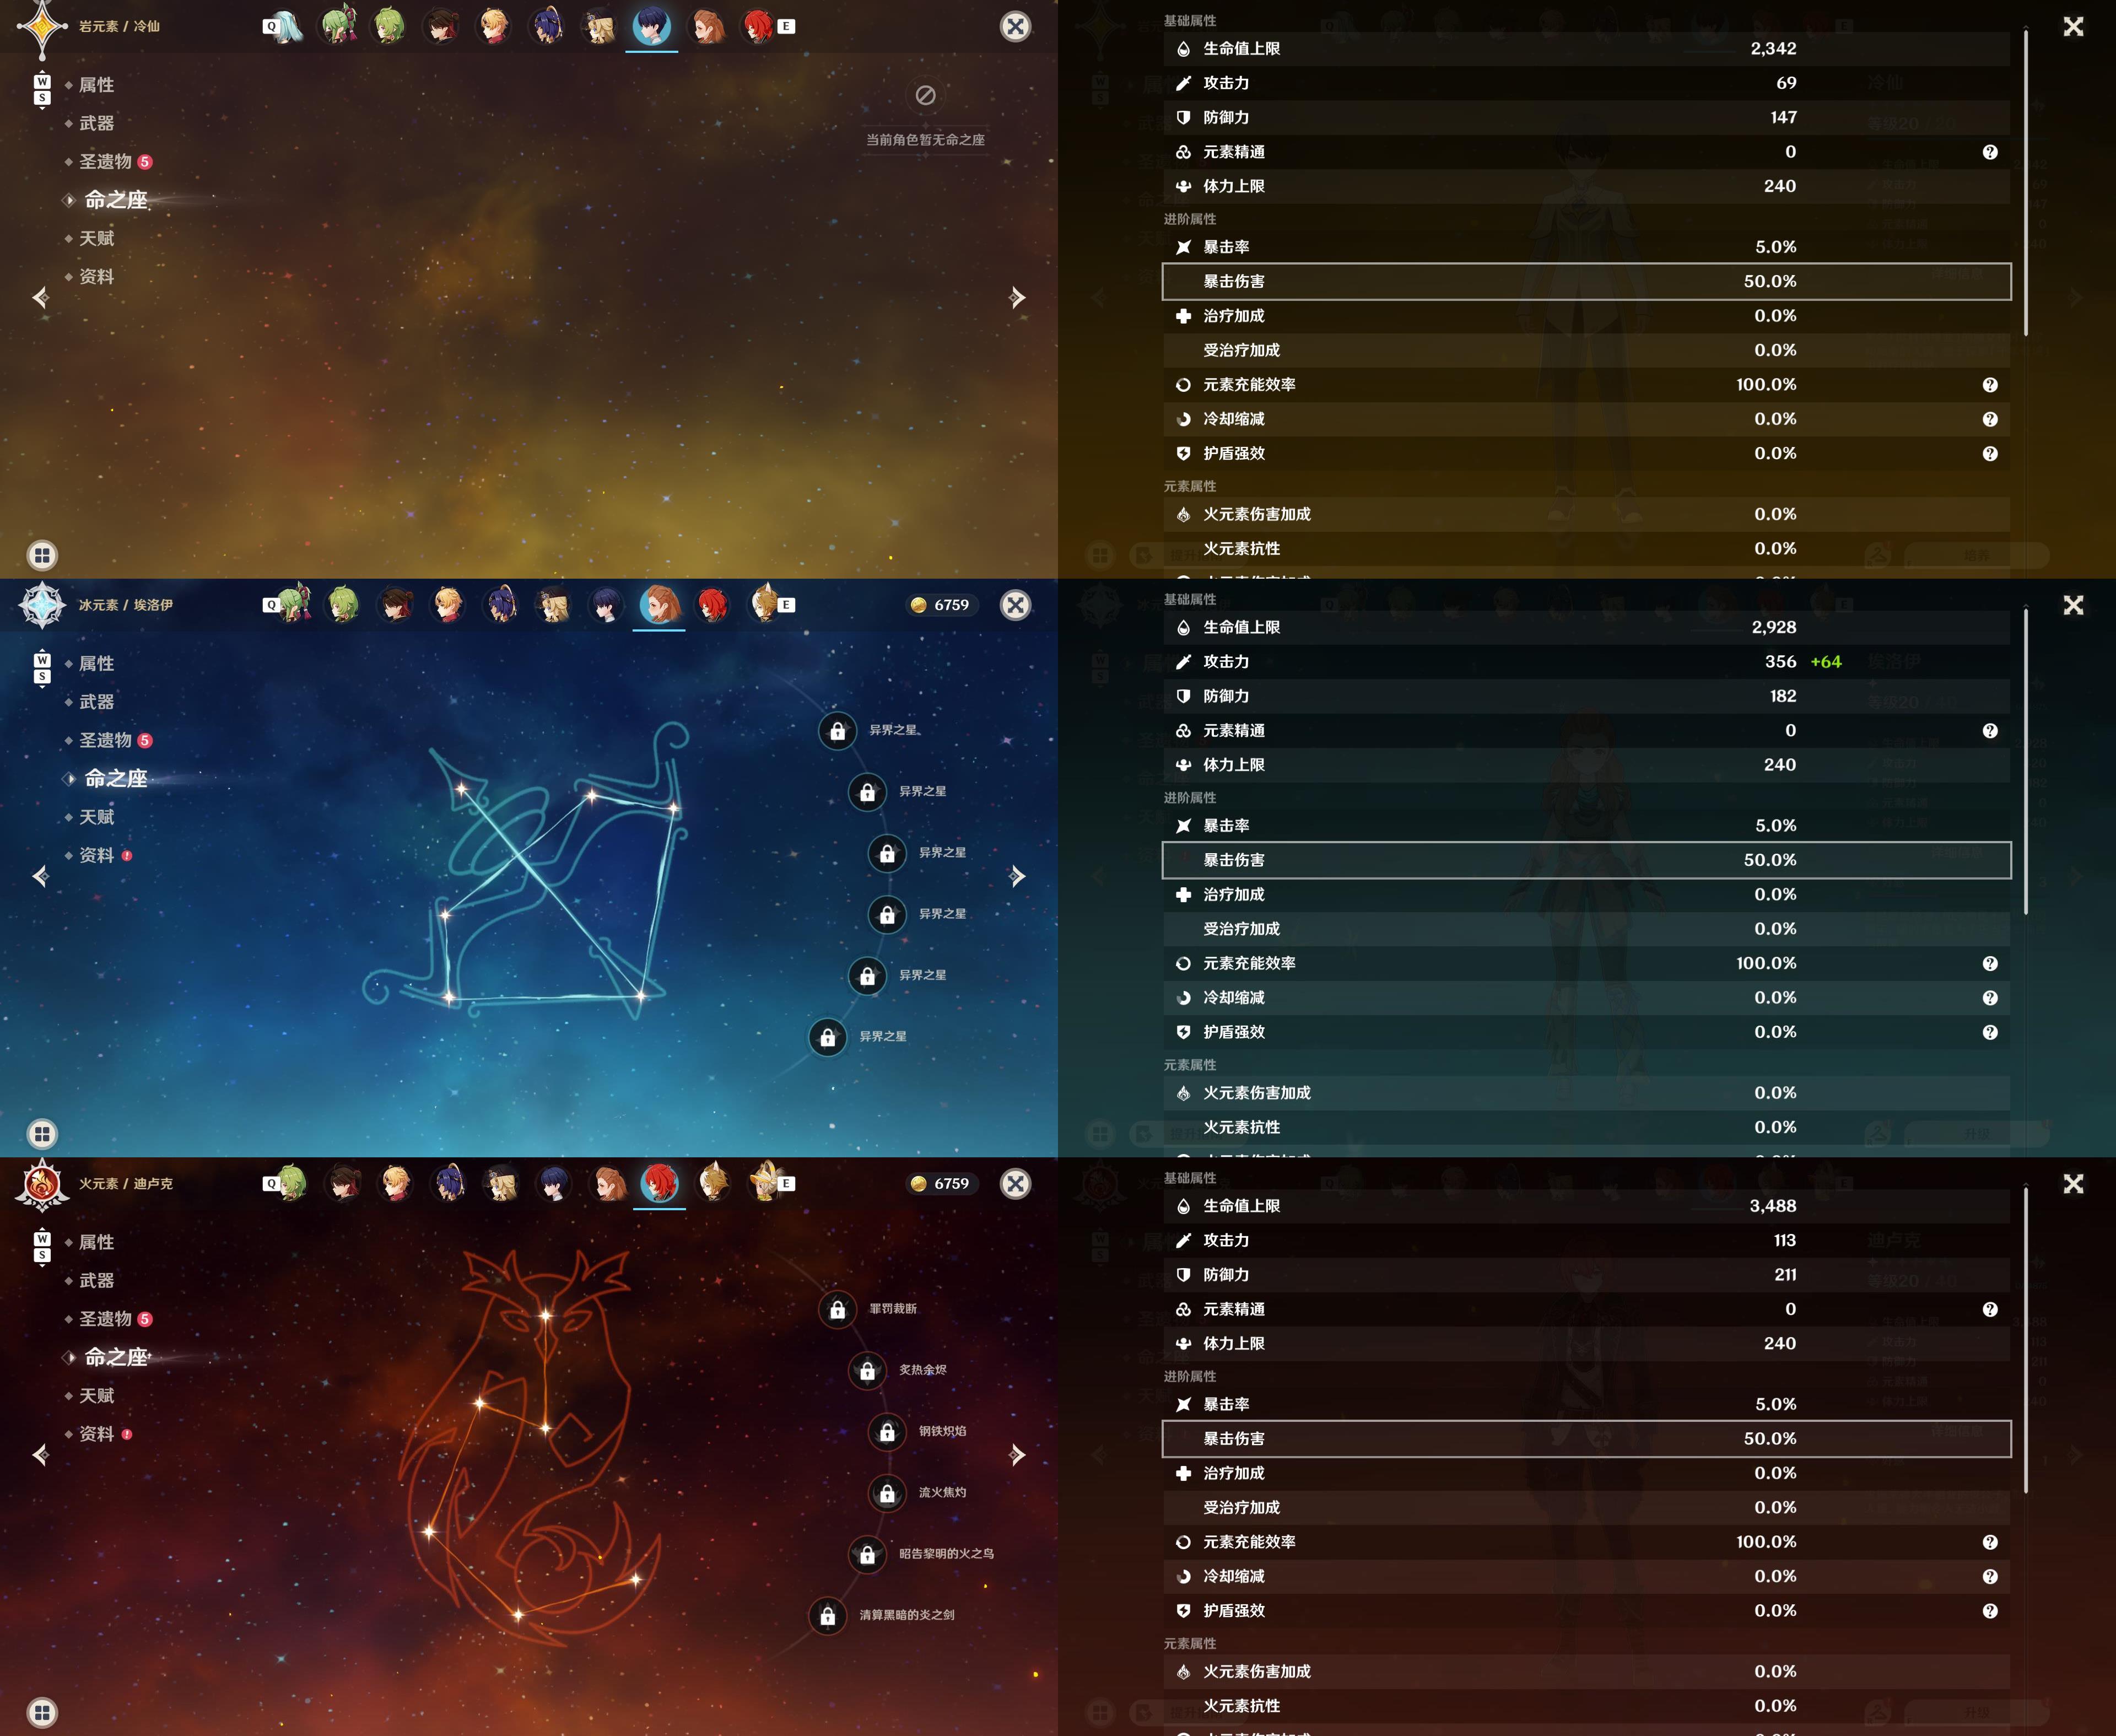Viewport: 2116px width, 1736px height.
Task: Open the 钢铁炽焰 constellation lock icon
Action: click(x=887, y=1432)
